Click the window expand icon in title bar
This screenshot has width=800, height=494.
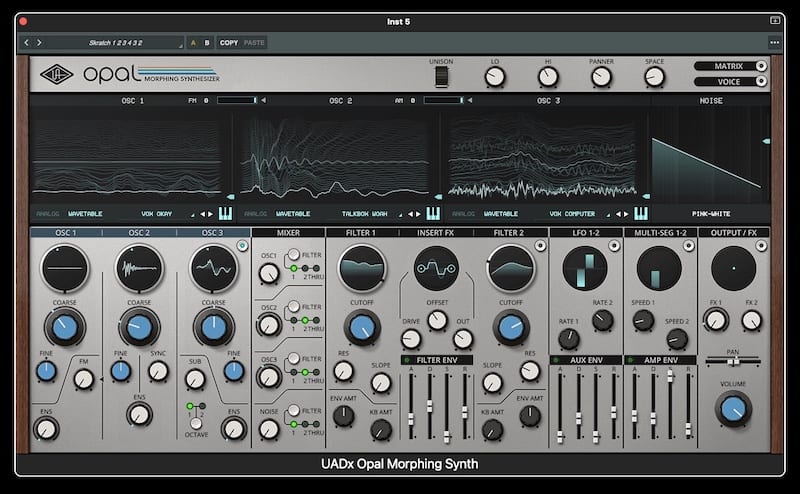tap(774, 20)
